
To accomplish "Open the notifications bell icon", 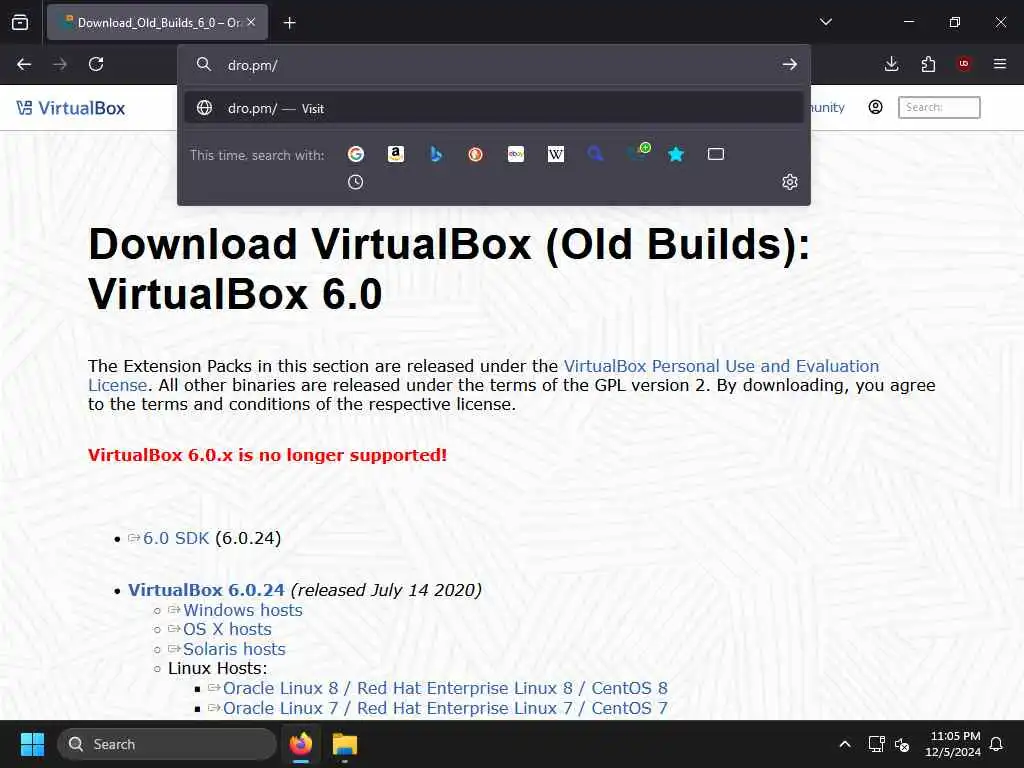I will 997,744.
